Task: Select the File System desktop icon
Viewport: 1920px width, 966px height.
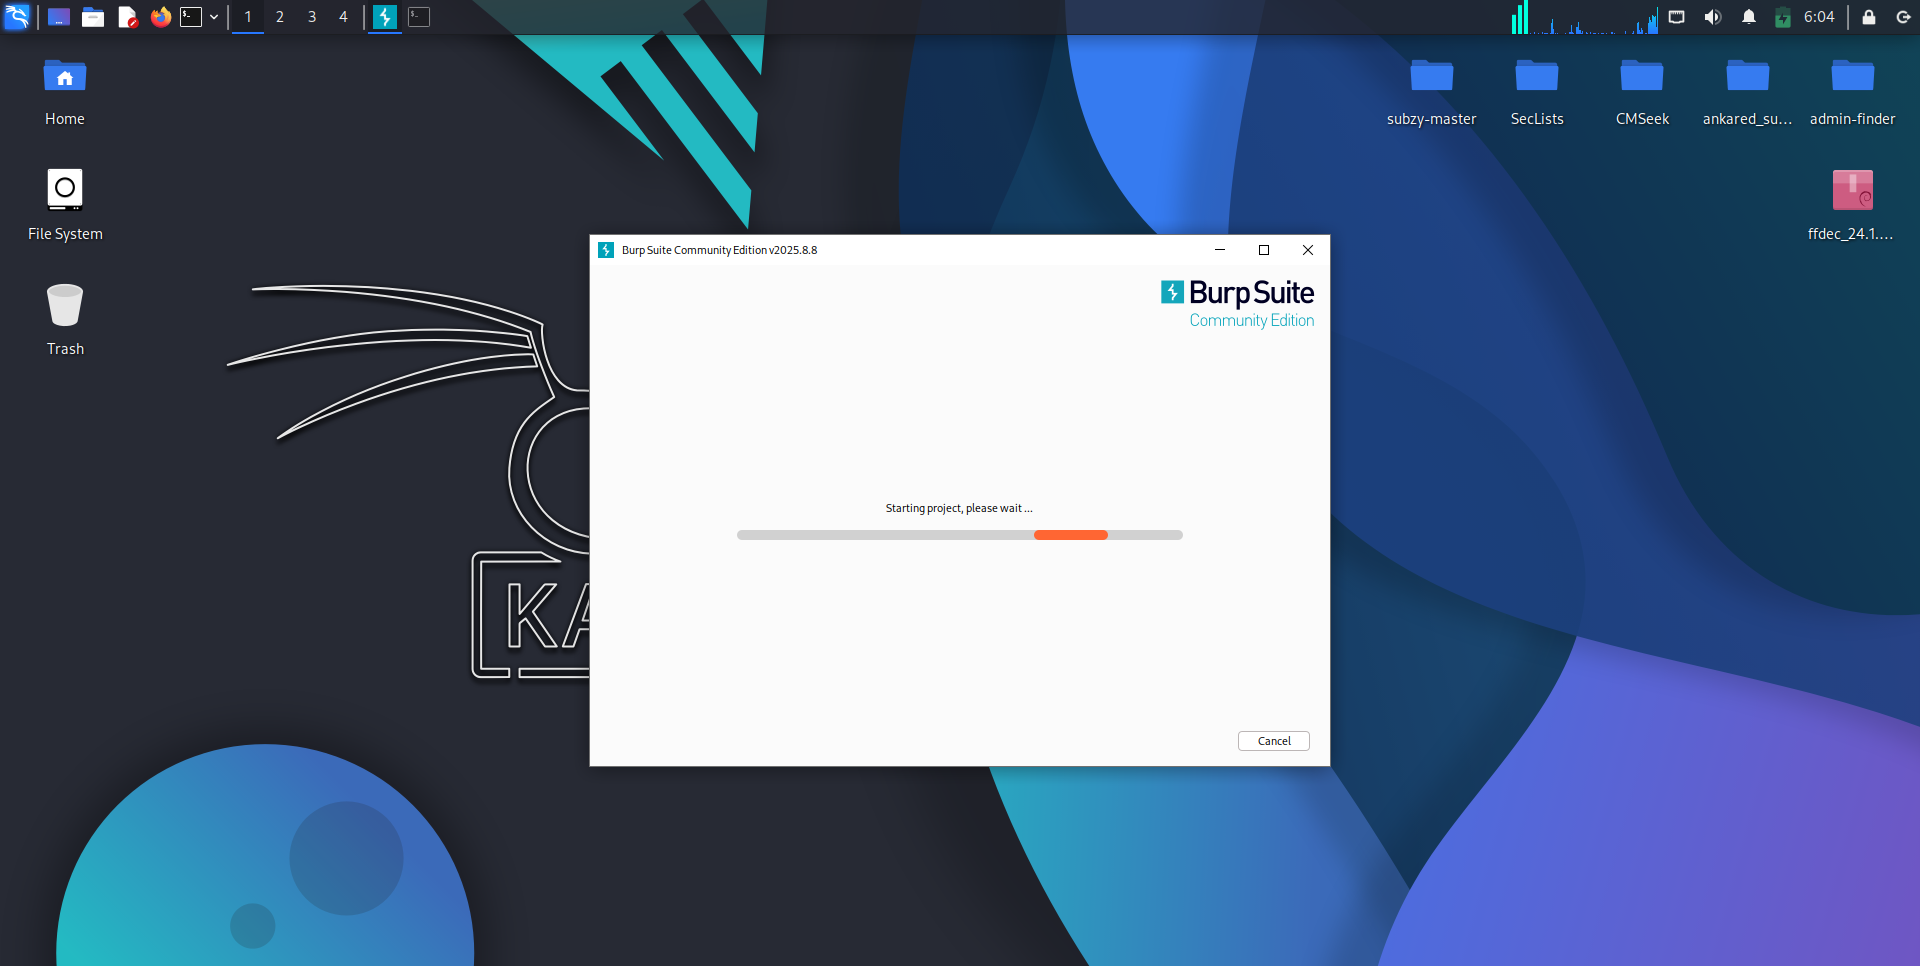Action: click(65, 204)
